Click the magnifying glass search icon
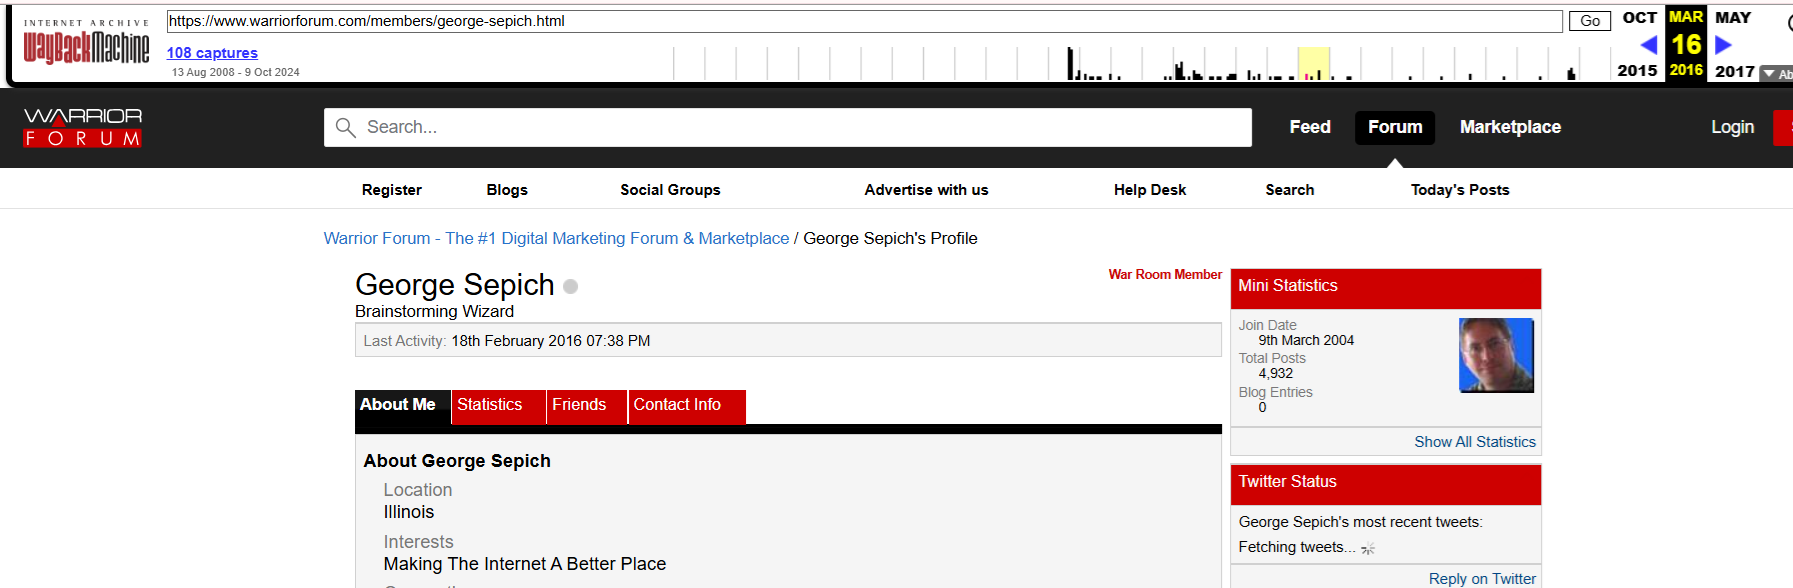The image size is (1793, 588). [x=346, y=127]
